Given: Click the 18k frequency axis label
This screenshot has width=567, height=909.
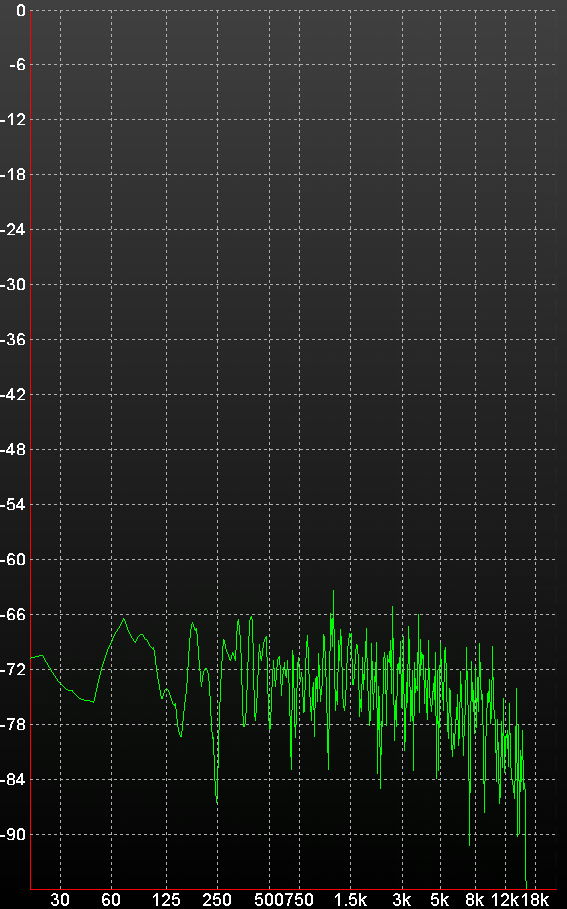Looking at the screenshot, I should [x=535, y=899].
